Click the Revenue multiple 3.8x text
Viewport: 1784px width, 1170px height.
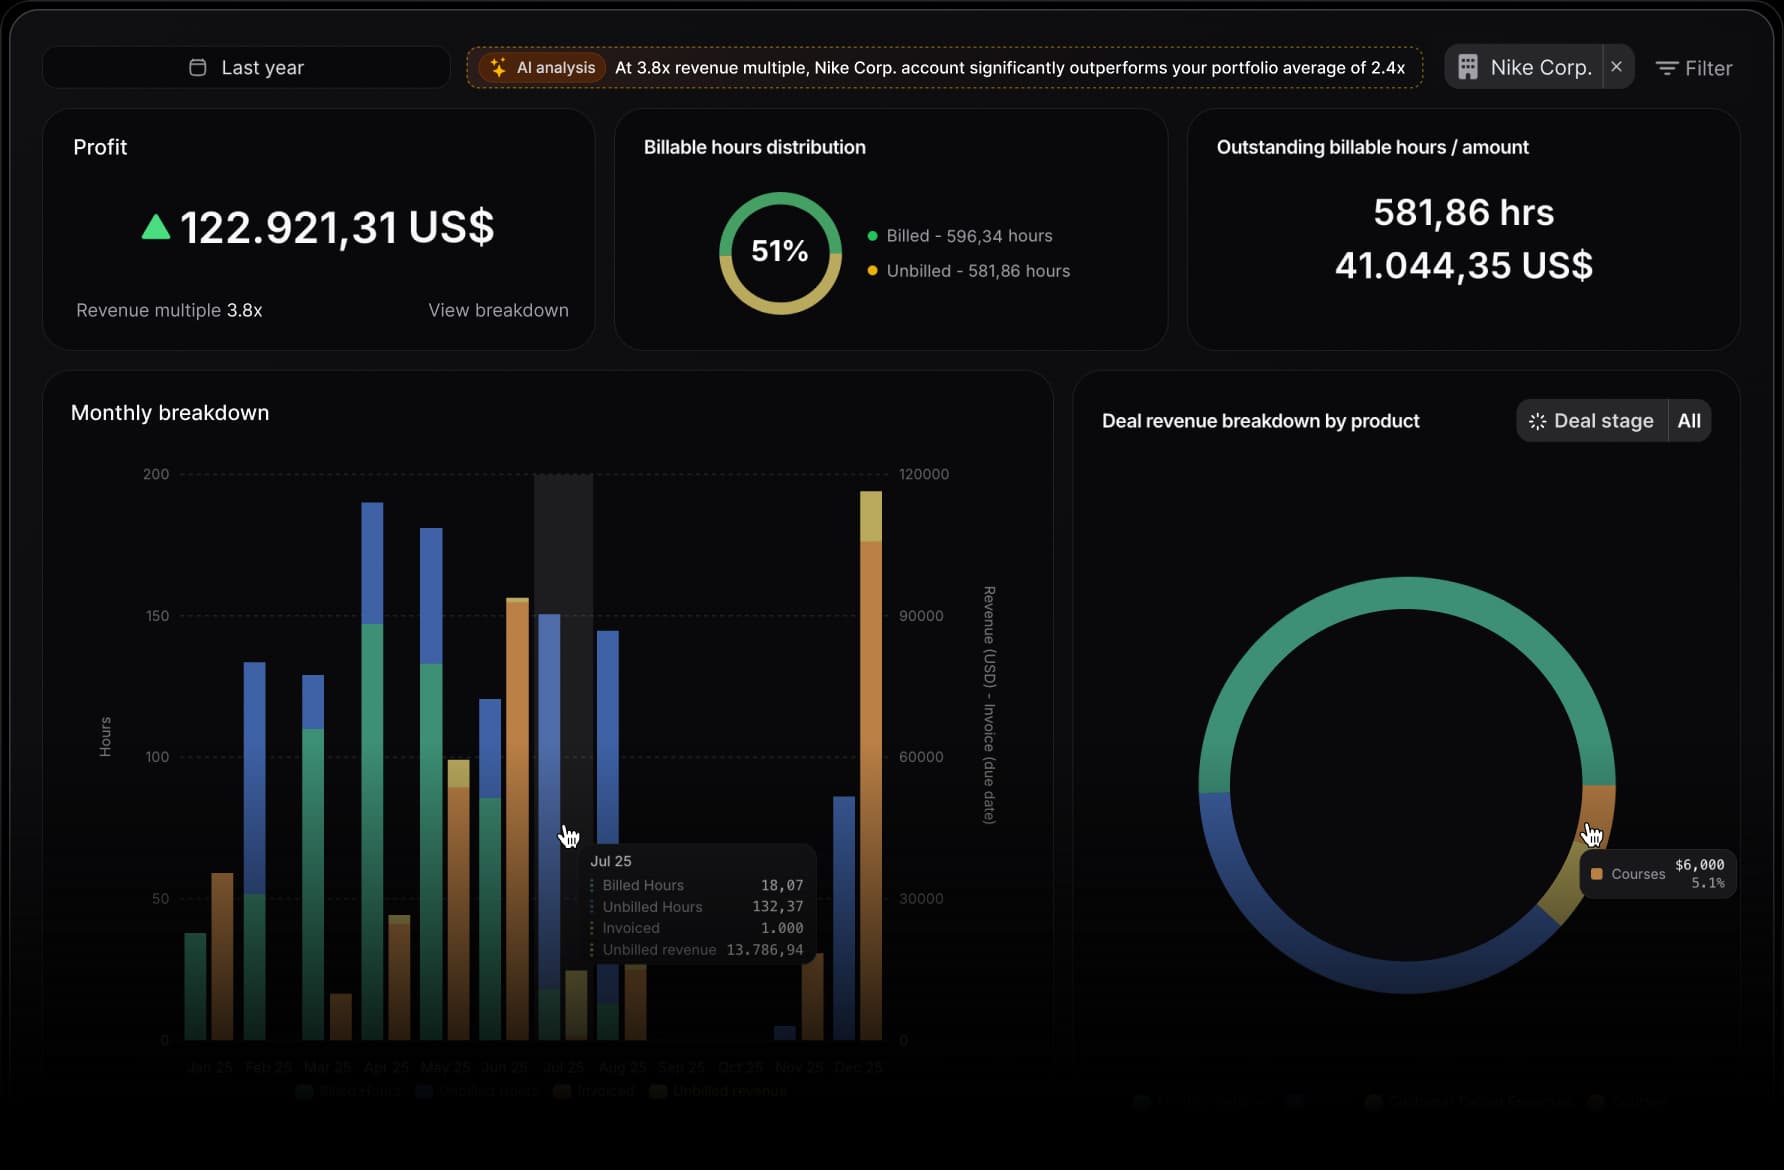click(169, 310)
